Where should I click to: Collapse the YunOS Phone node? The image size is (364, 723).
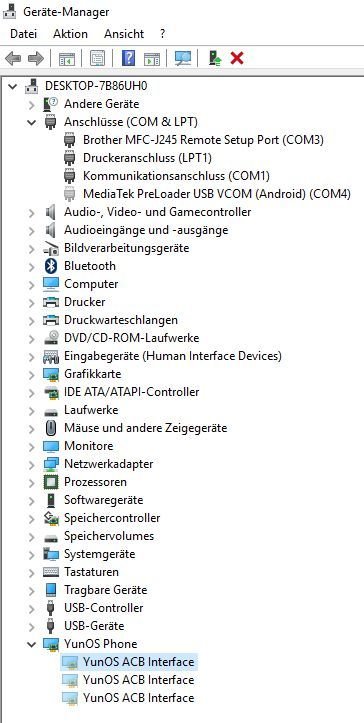click(31, 644)
